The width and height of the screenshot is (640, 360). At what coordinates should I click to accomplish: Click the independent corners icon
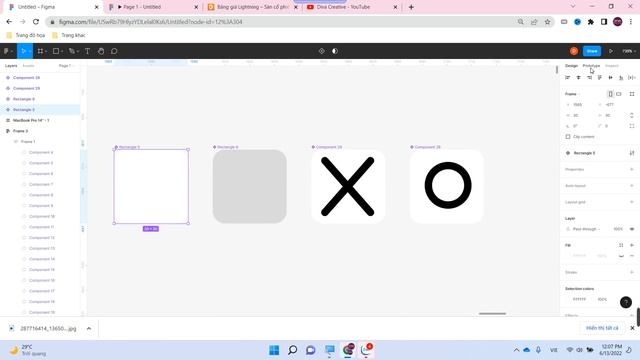[x=632, y=126]
